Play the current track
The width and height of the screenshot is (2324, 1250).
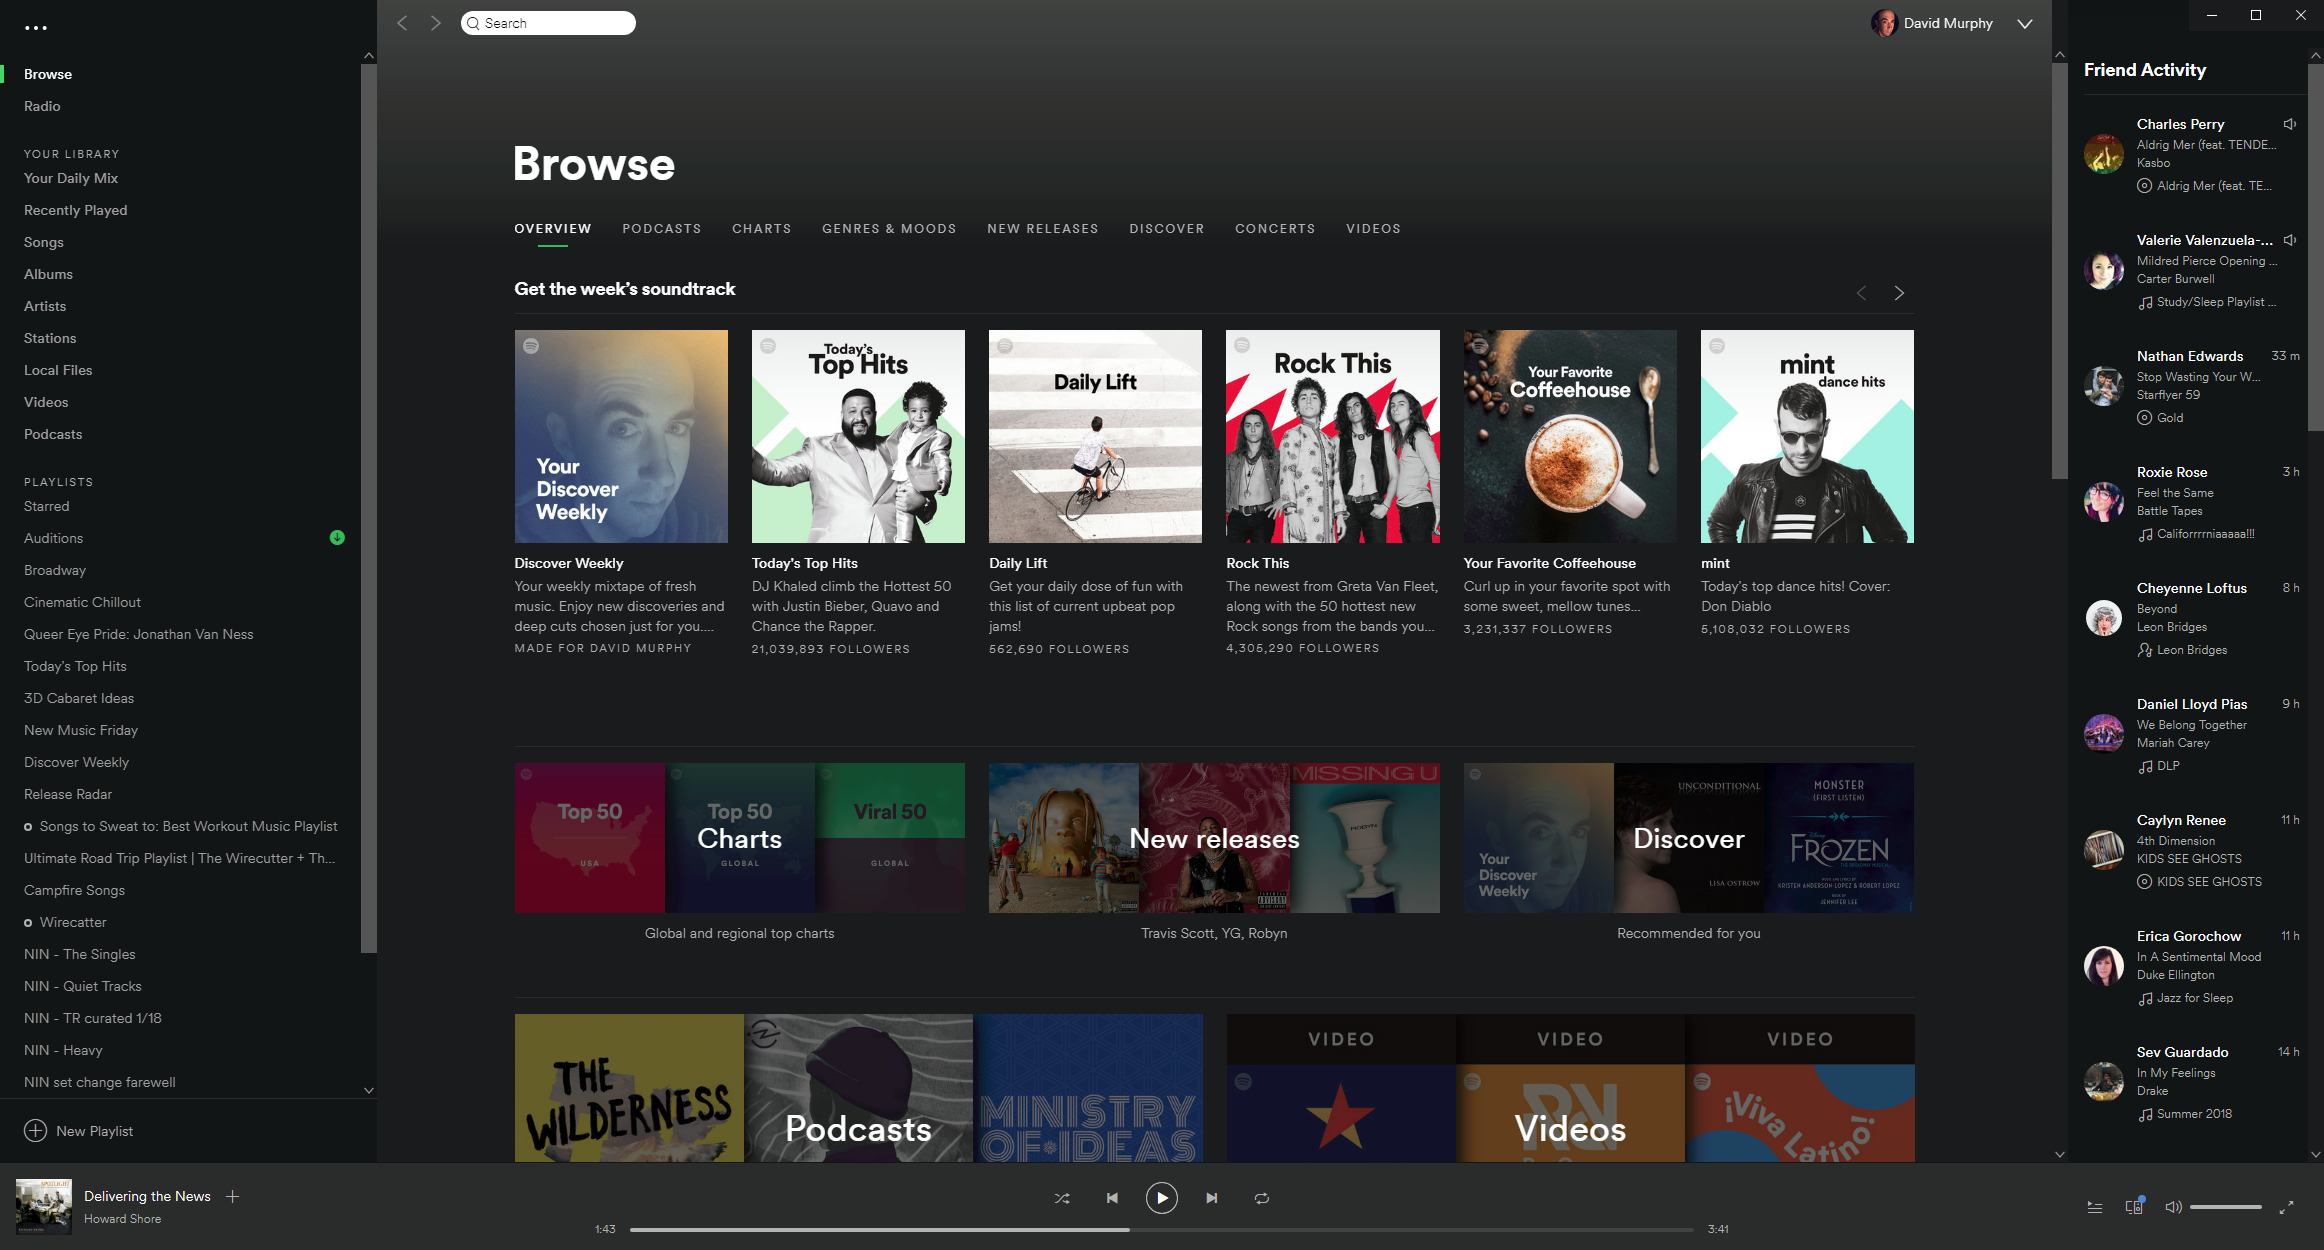point(1161,1198)
